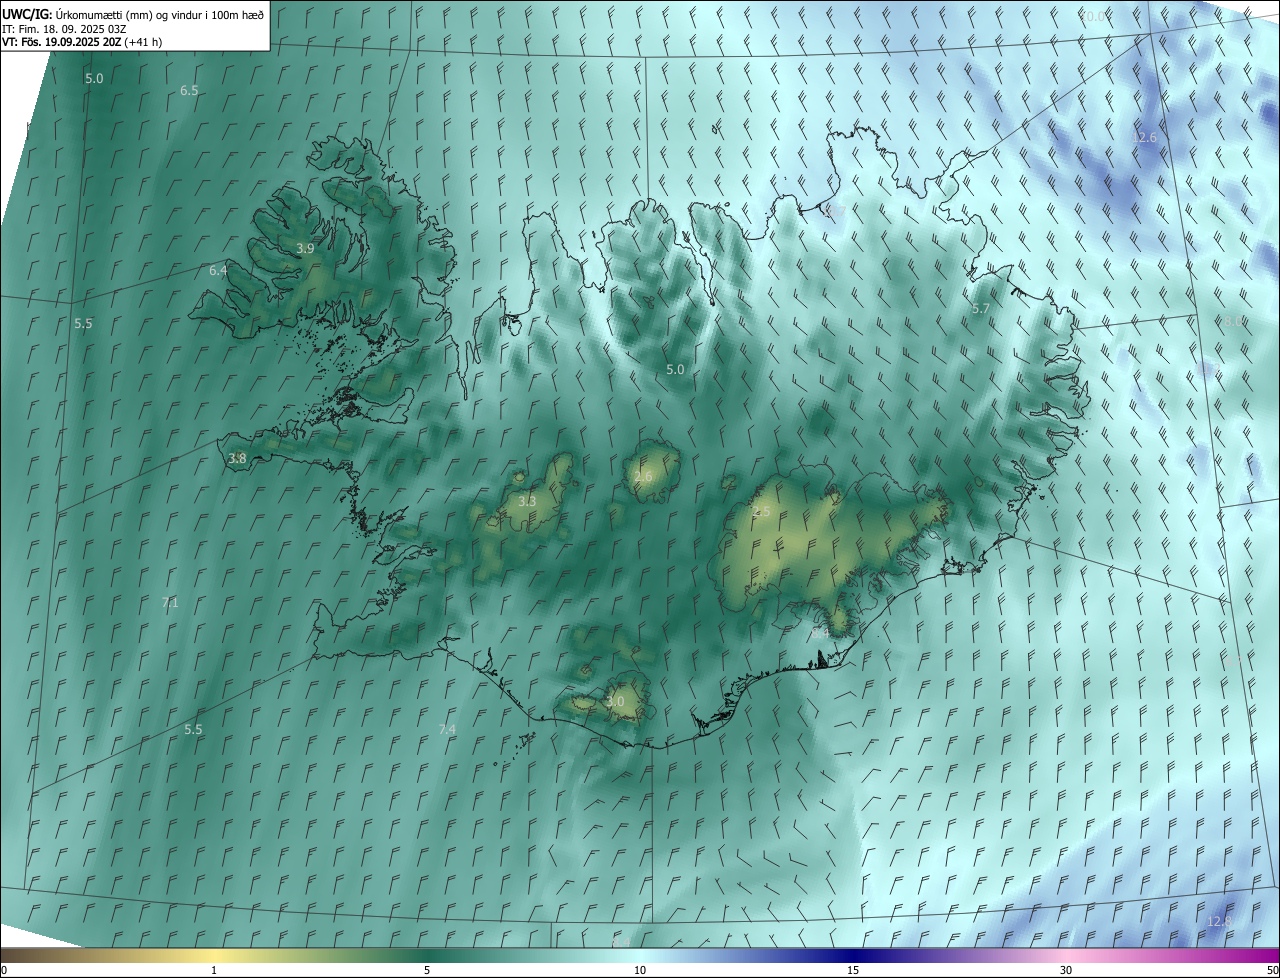Select the initial time line 'IT: Fim. 18. 09. 2025 03Z'
The height and width of the screenshot is (978, 1280).
[64, 28]
